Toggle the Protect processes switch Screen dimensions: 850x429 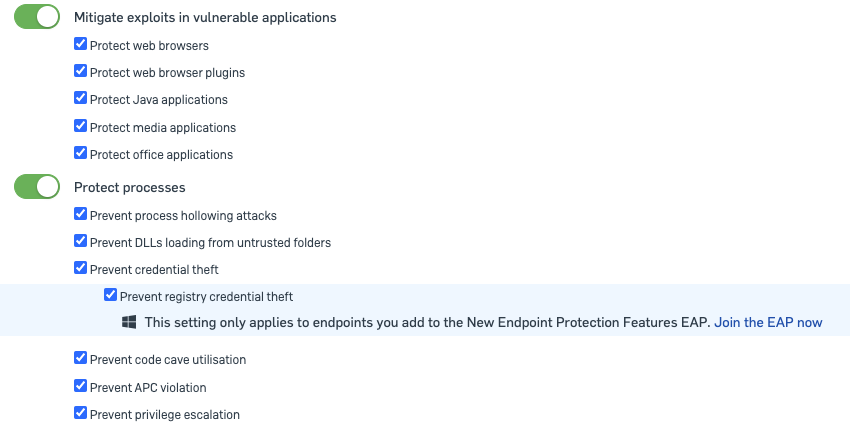click(37, 187)
